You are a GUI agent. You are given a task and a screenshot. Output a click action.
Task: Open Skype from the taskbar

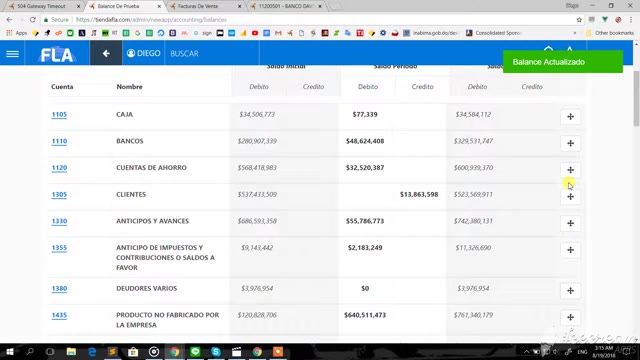[x=216, y=352]
